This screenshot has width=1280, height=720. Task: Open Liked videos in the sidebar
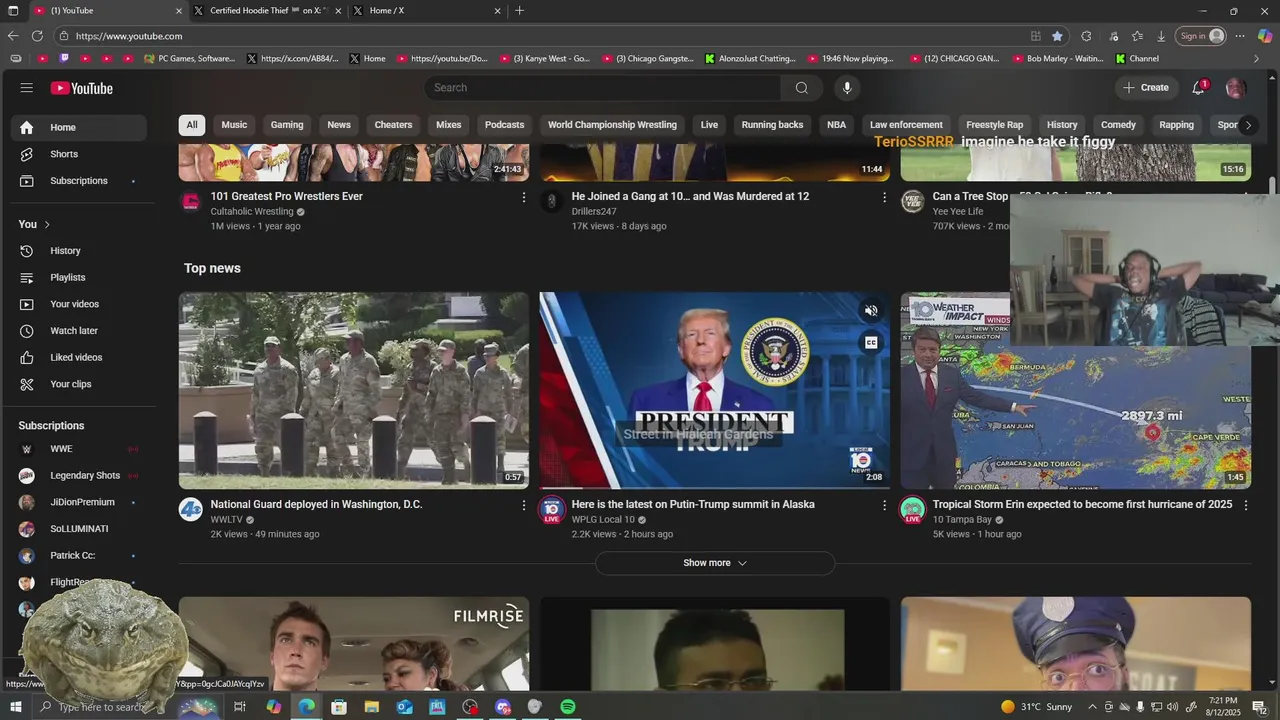tap(79, 357)
